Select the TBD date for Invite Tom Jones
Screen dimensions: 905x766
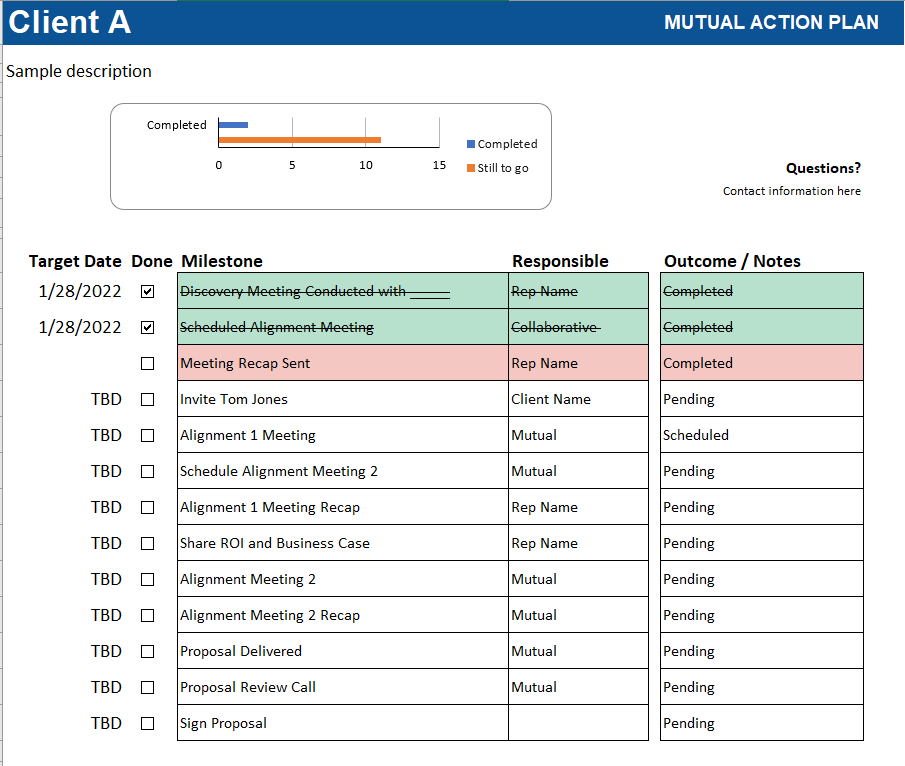coord(106,399)
